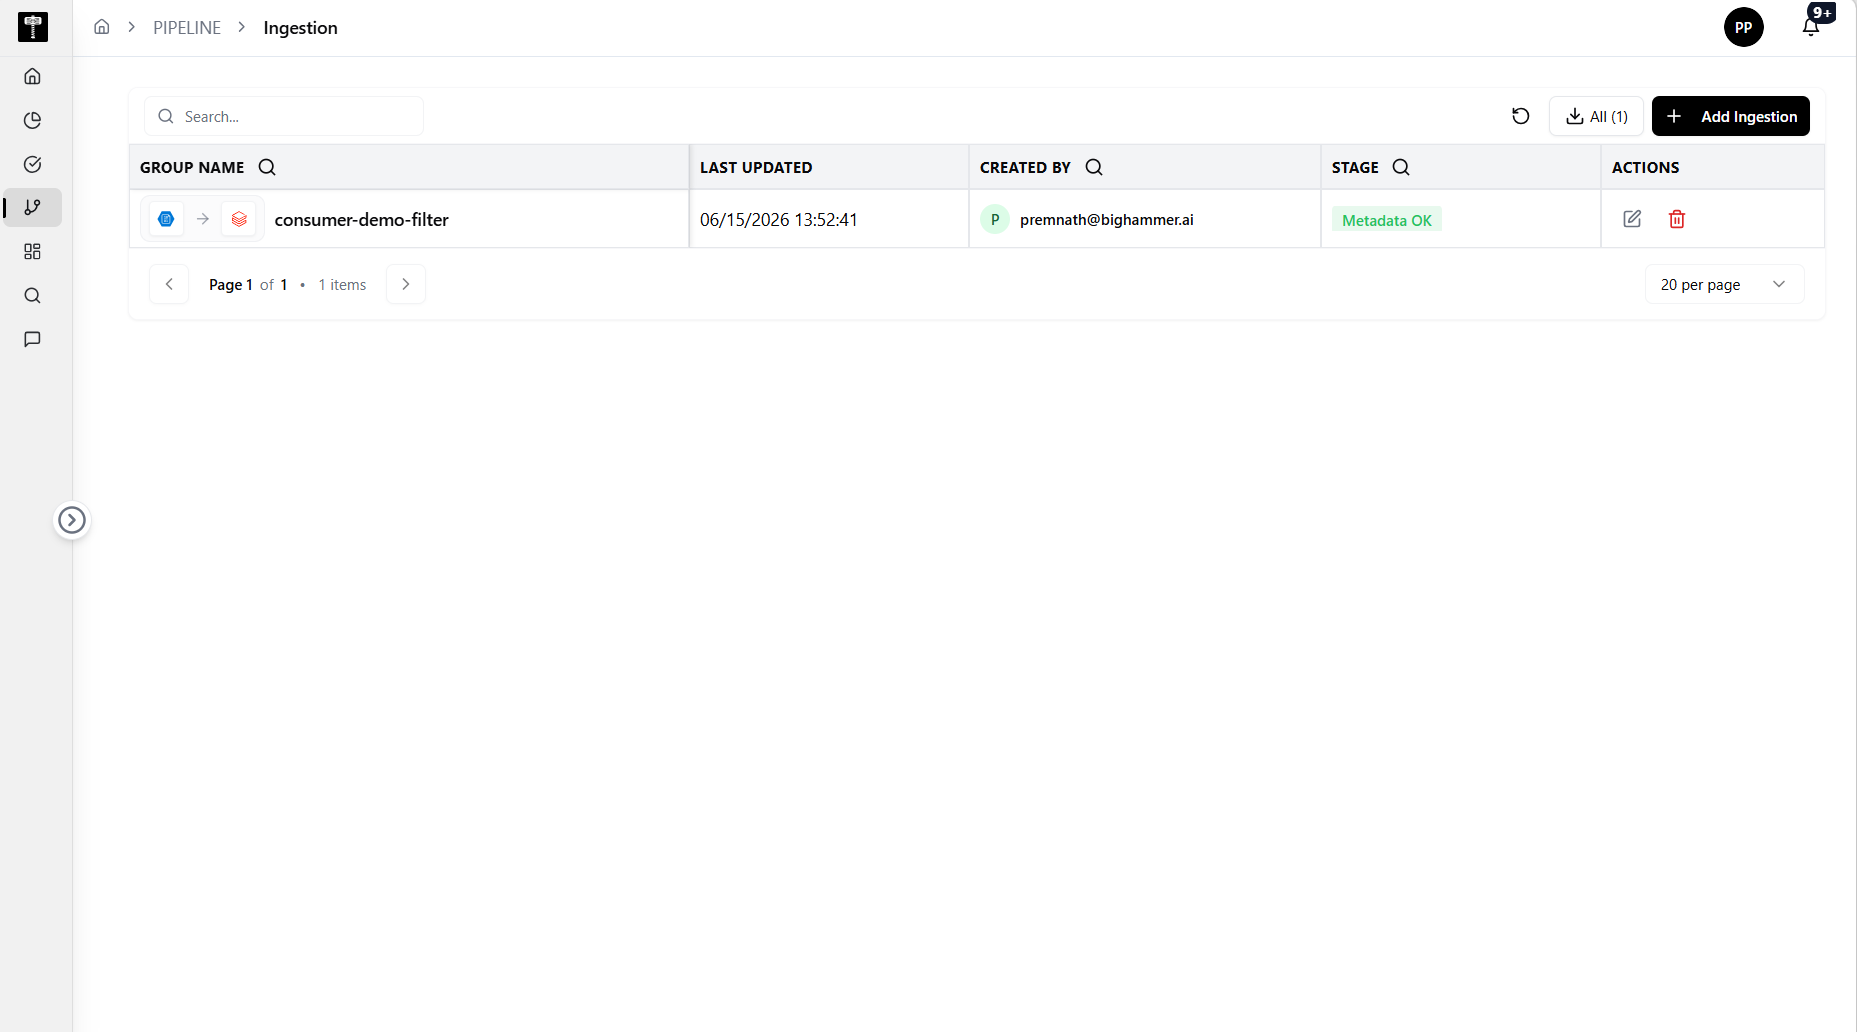Screen dimensions: 1857x1032
Task: Go to the home breadcrumb icon
Action: (x=102, y=27)
